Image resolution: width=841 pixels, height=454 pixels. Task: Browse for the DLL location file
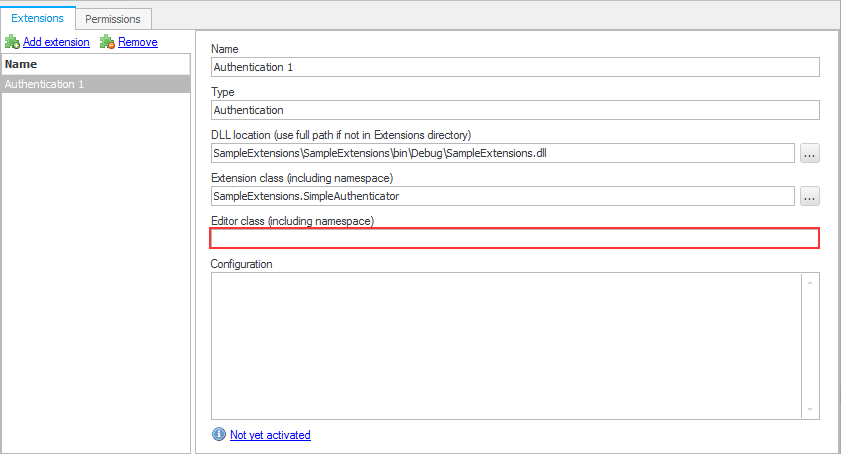click(x=809, y=153)
